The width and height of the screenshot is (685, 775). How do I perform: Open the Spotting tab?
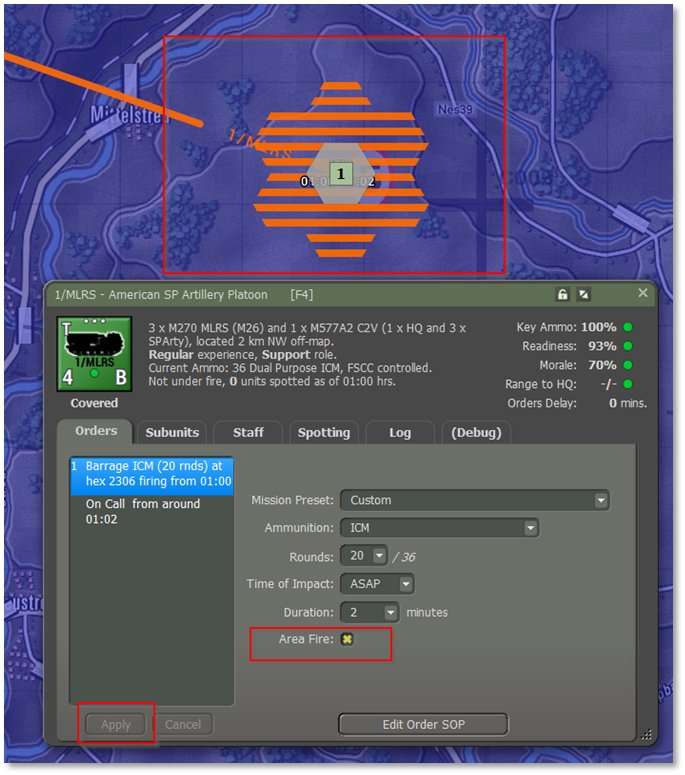click(x=323, y=432)
